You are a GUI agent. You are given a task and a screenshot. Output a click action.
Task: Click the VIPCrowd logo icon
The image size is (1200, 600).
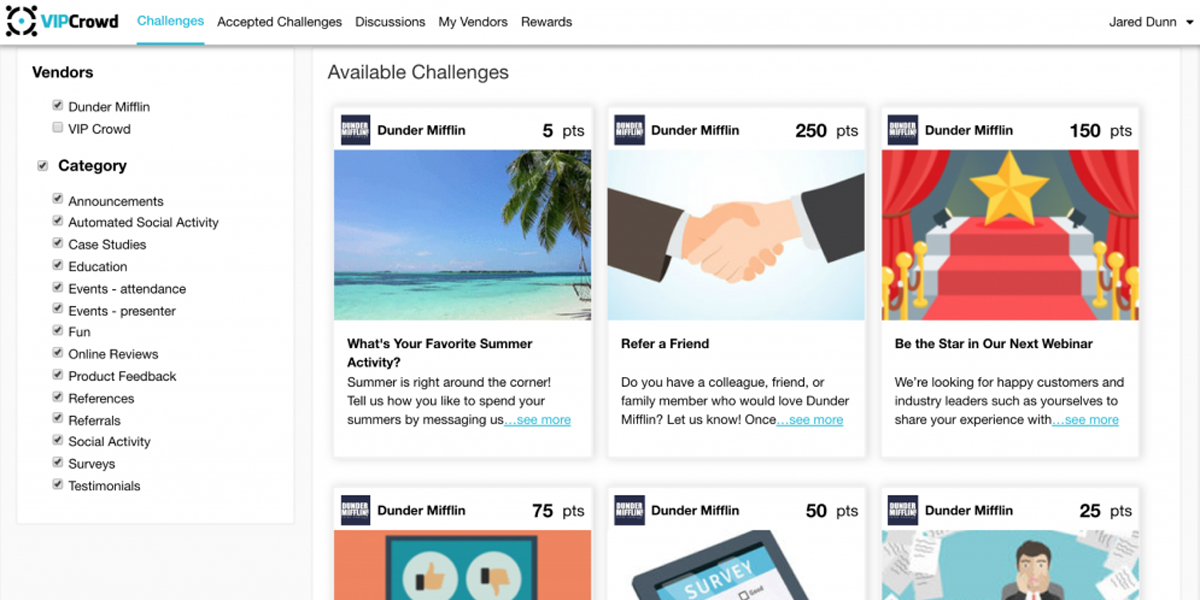(x=21, y=21)
